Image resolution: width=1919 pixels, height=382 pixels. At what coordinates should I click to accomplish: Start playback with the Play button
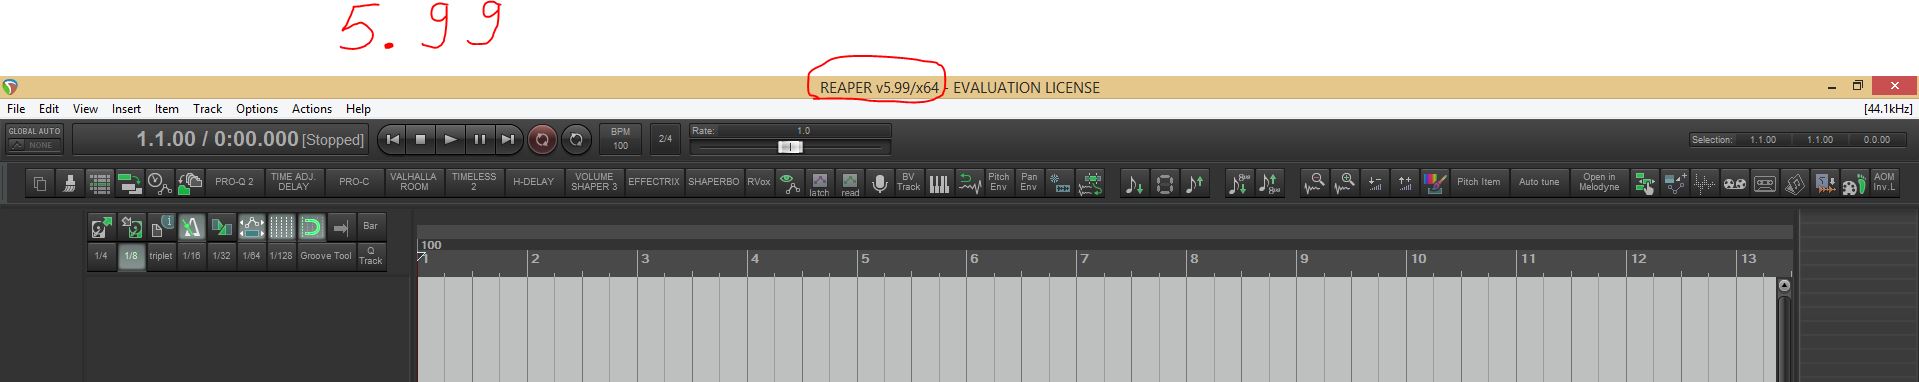coord(450,140)
